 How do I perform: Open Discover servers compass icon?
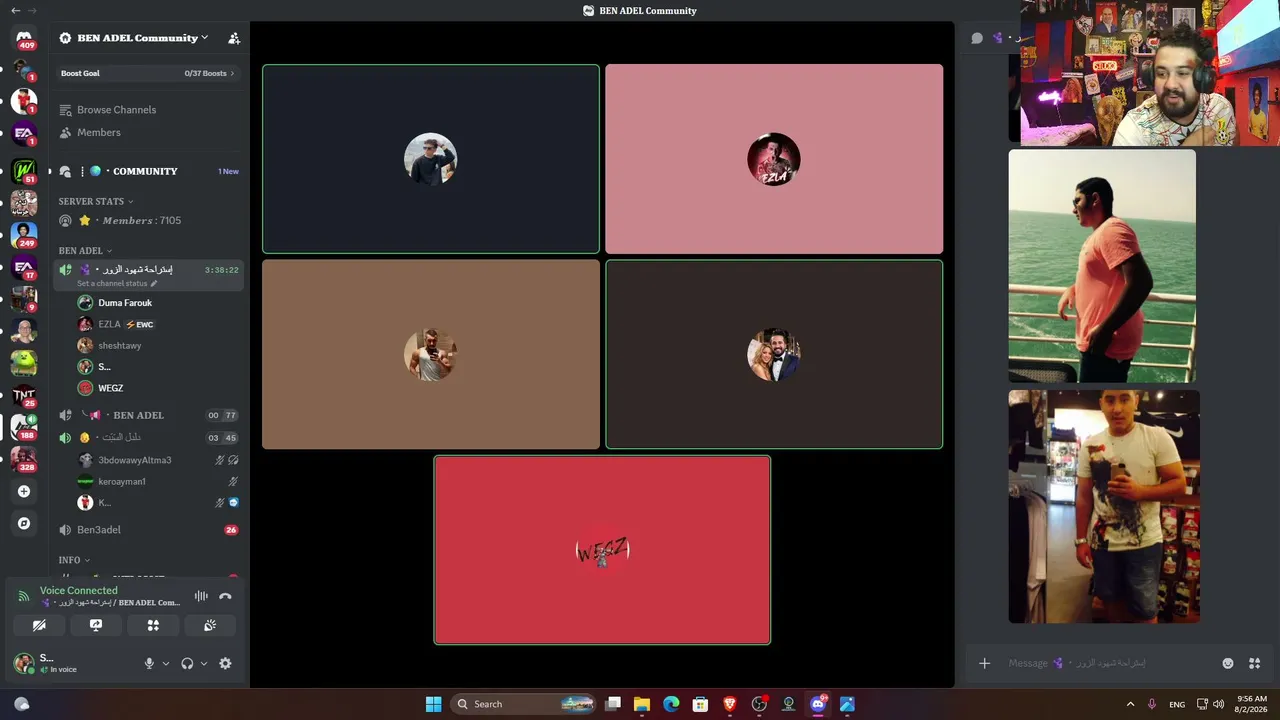point(24,523)
